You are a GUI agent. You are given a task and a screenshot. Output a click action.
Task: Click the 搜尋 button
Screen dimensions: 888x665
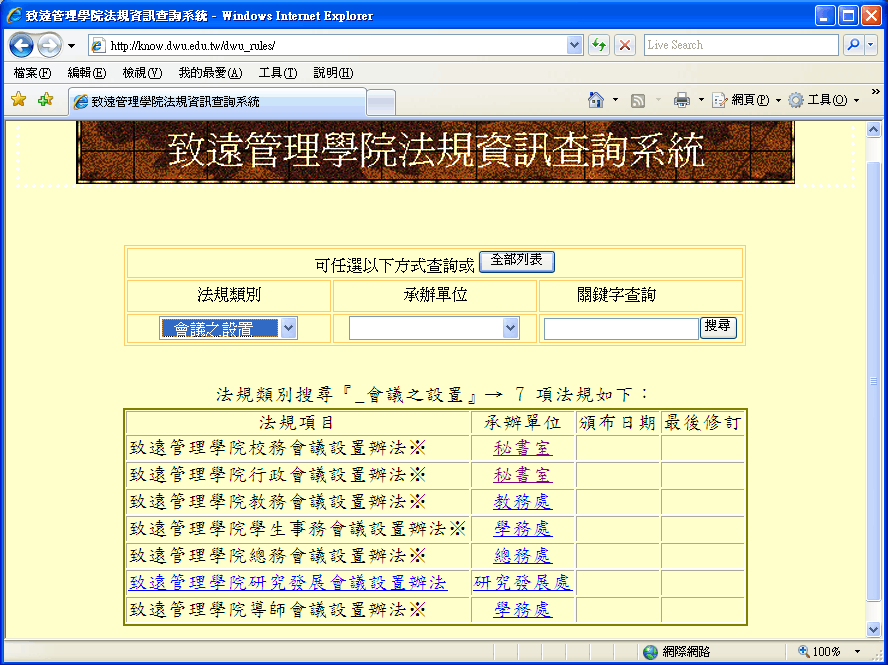pyautogui.click(x=718, y=327)
